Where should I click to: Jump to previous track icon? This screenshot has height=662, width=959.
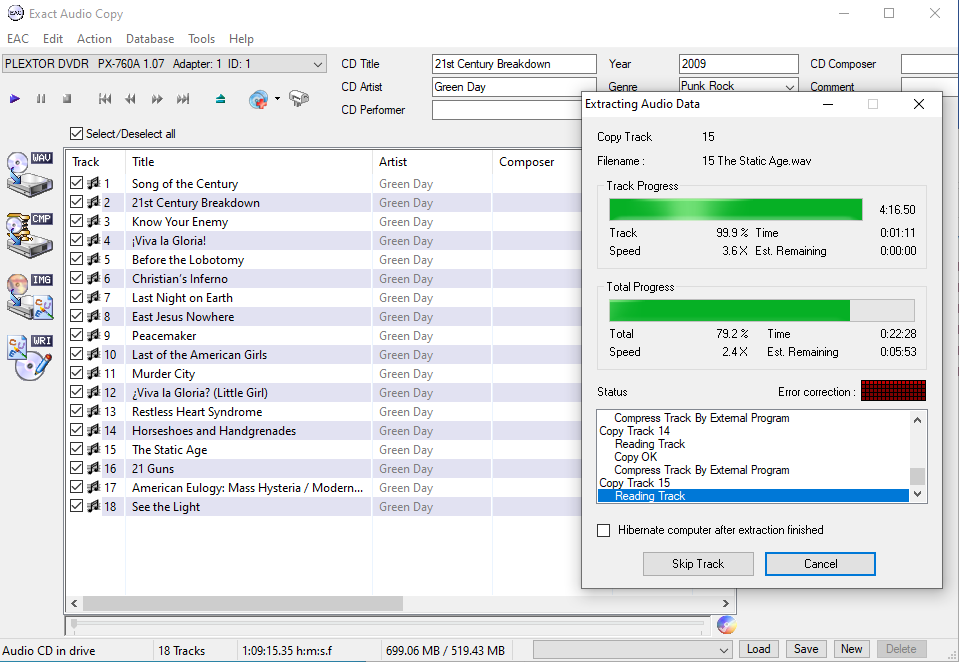[x=105, y=99]
